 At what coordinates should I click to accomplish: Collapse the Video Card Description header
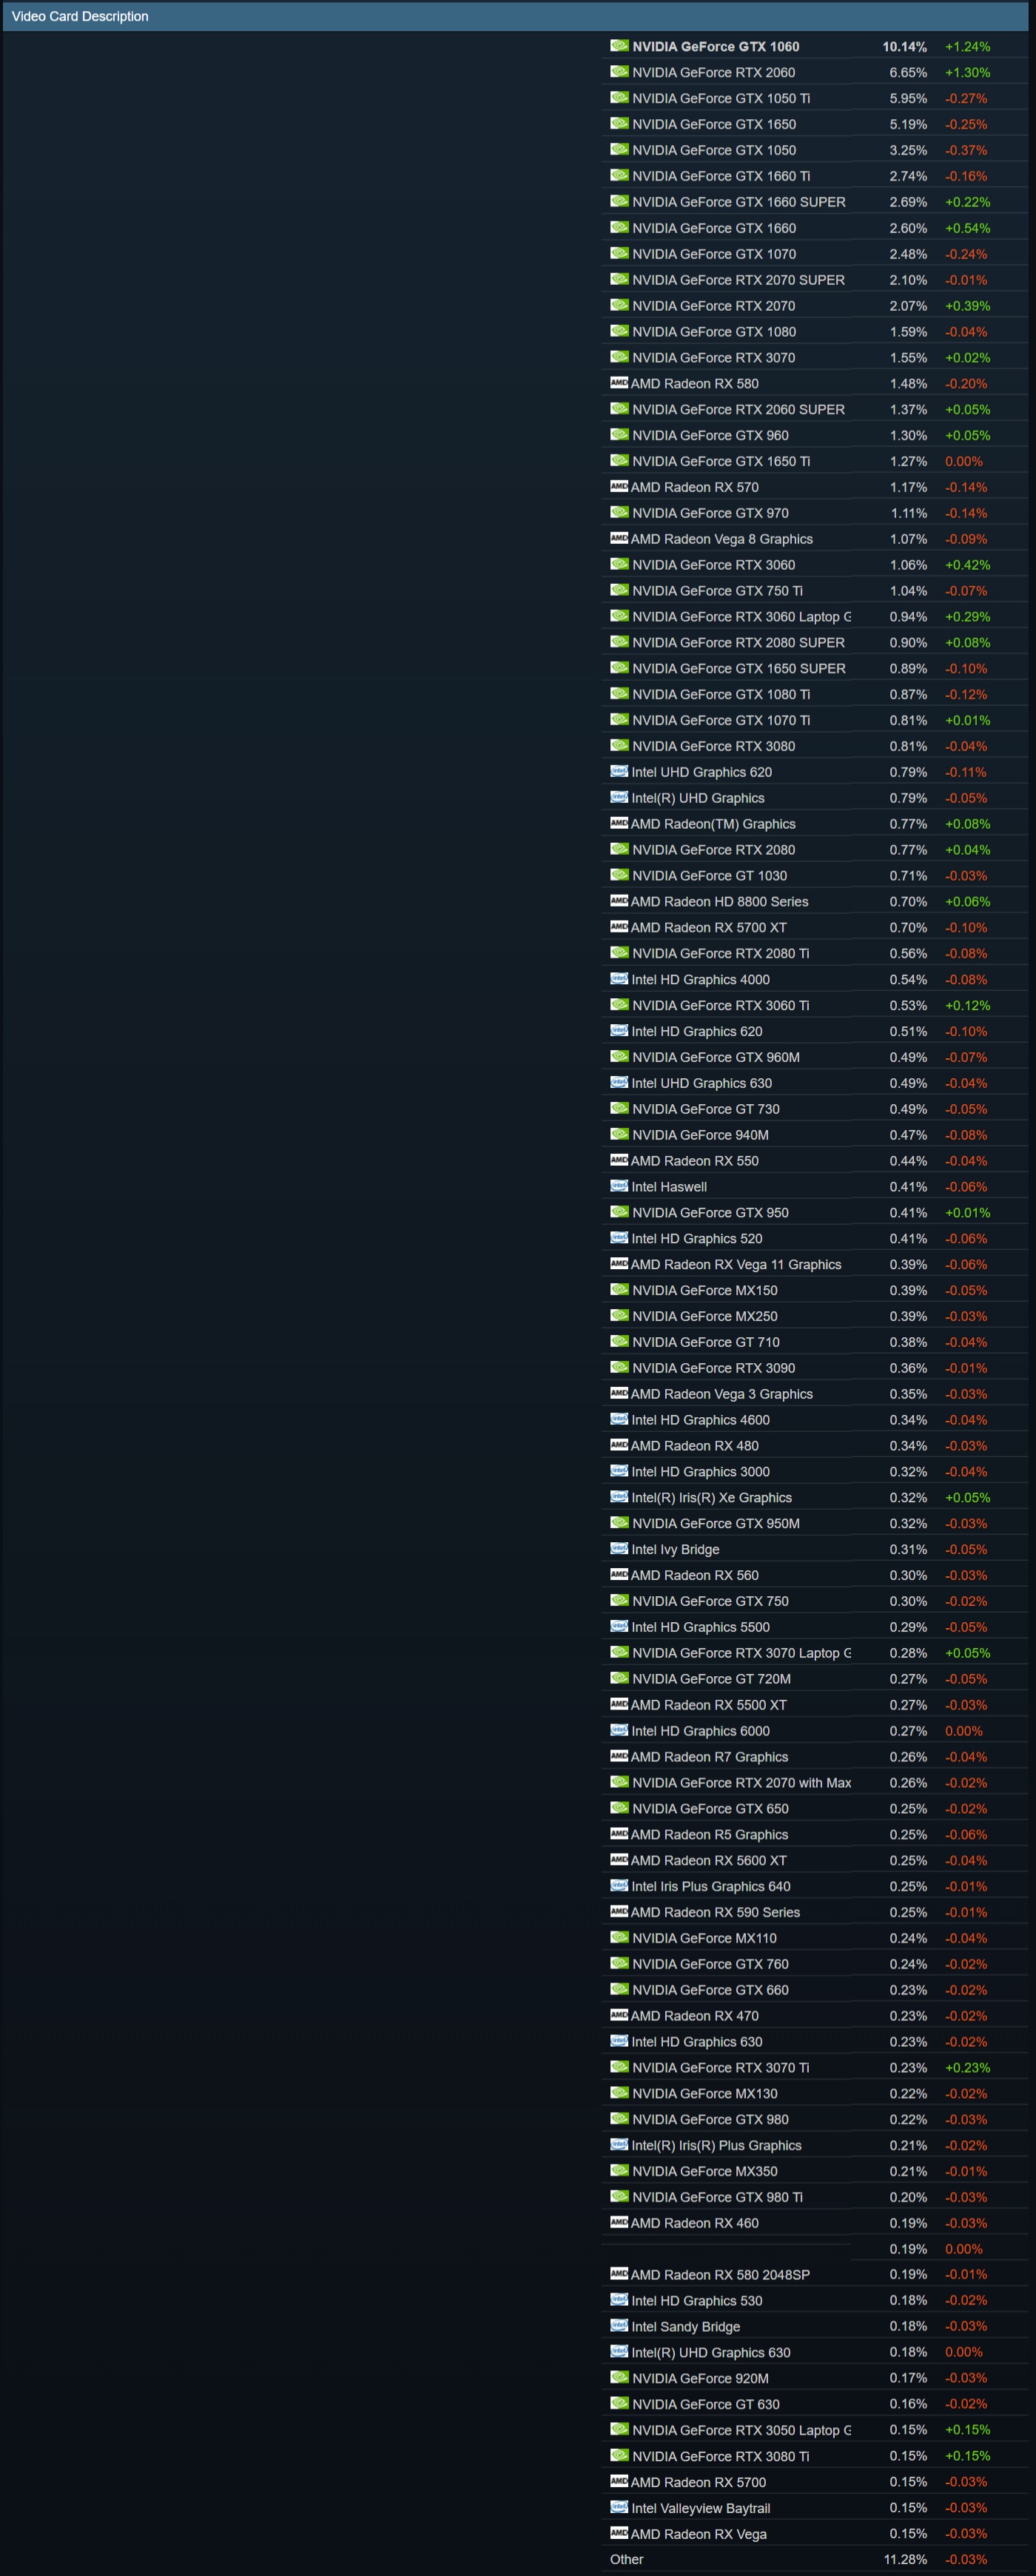(80, 16)
